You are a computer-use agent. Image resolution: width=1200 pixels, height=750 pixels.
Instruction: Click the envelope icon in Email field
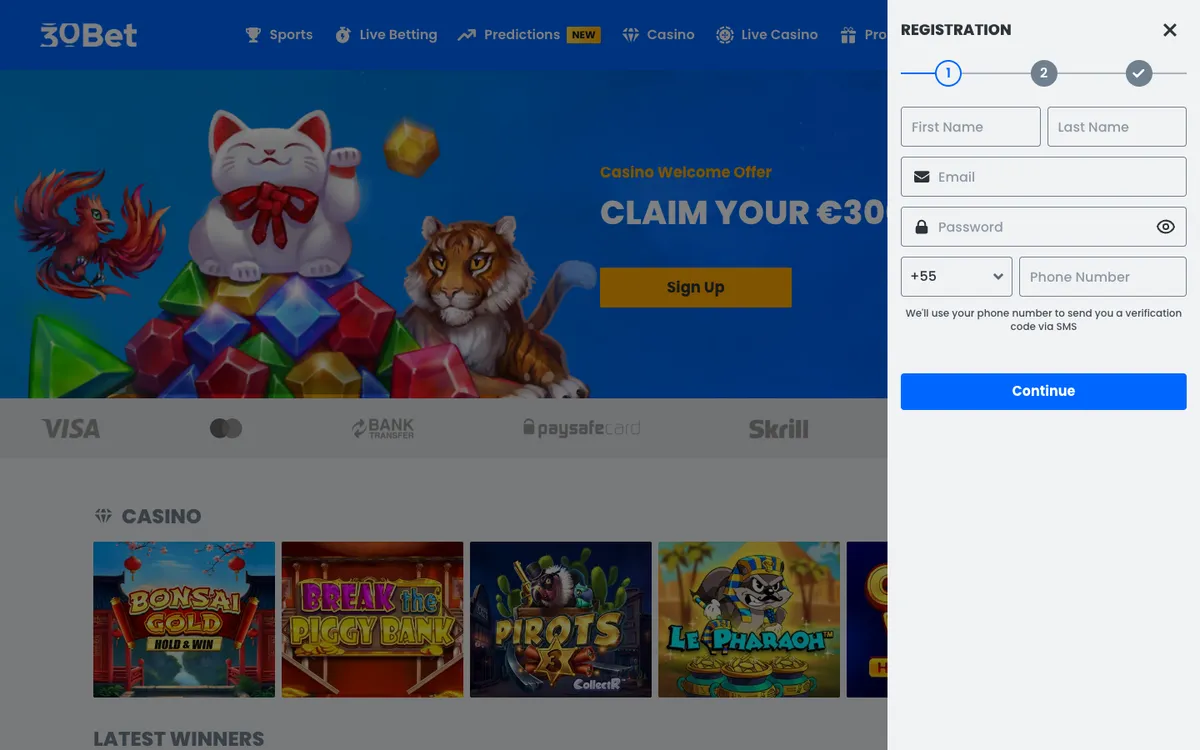click(922, 177)
